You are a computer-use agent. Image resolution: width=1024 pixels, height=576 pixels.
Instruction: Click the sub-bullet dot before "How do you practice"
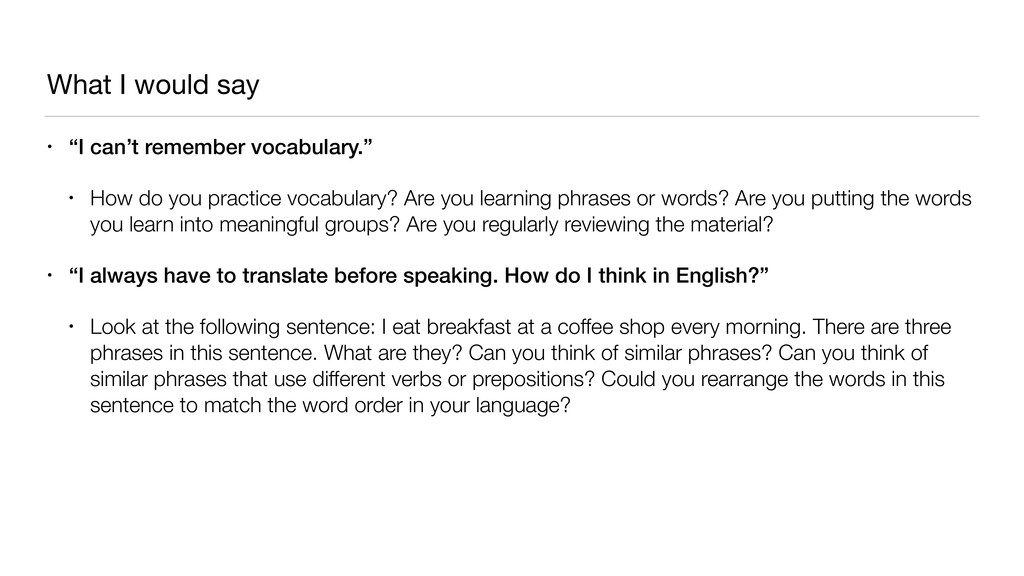[x=73, y=197]
